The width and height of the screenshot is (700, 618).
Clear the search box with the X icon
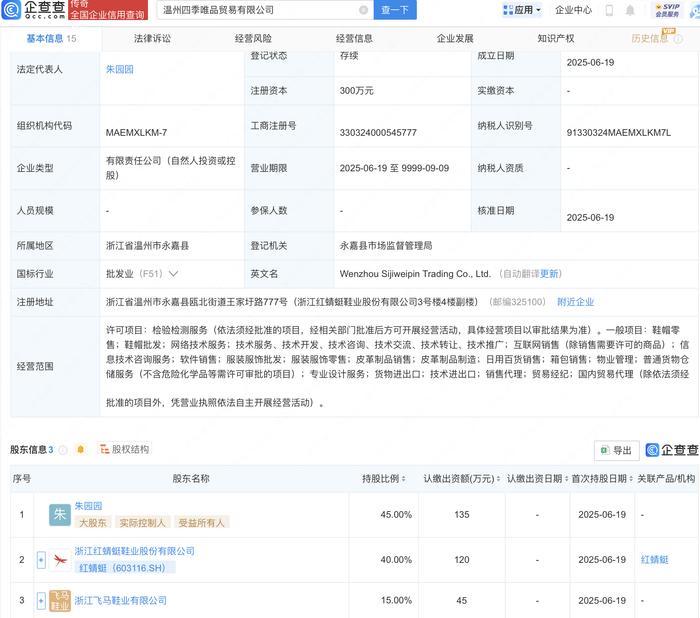click(363, 10)
